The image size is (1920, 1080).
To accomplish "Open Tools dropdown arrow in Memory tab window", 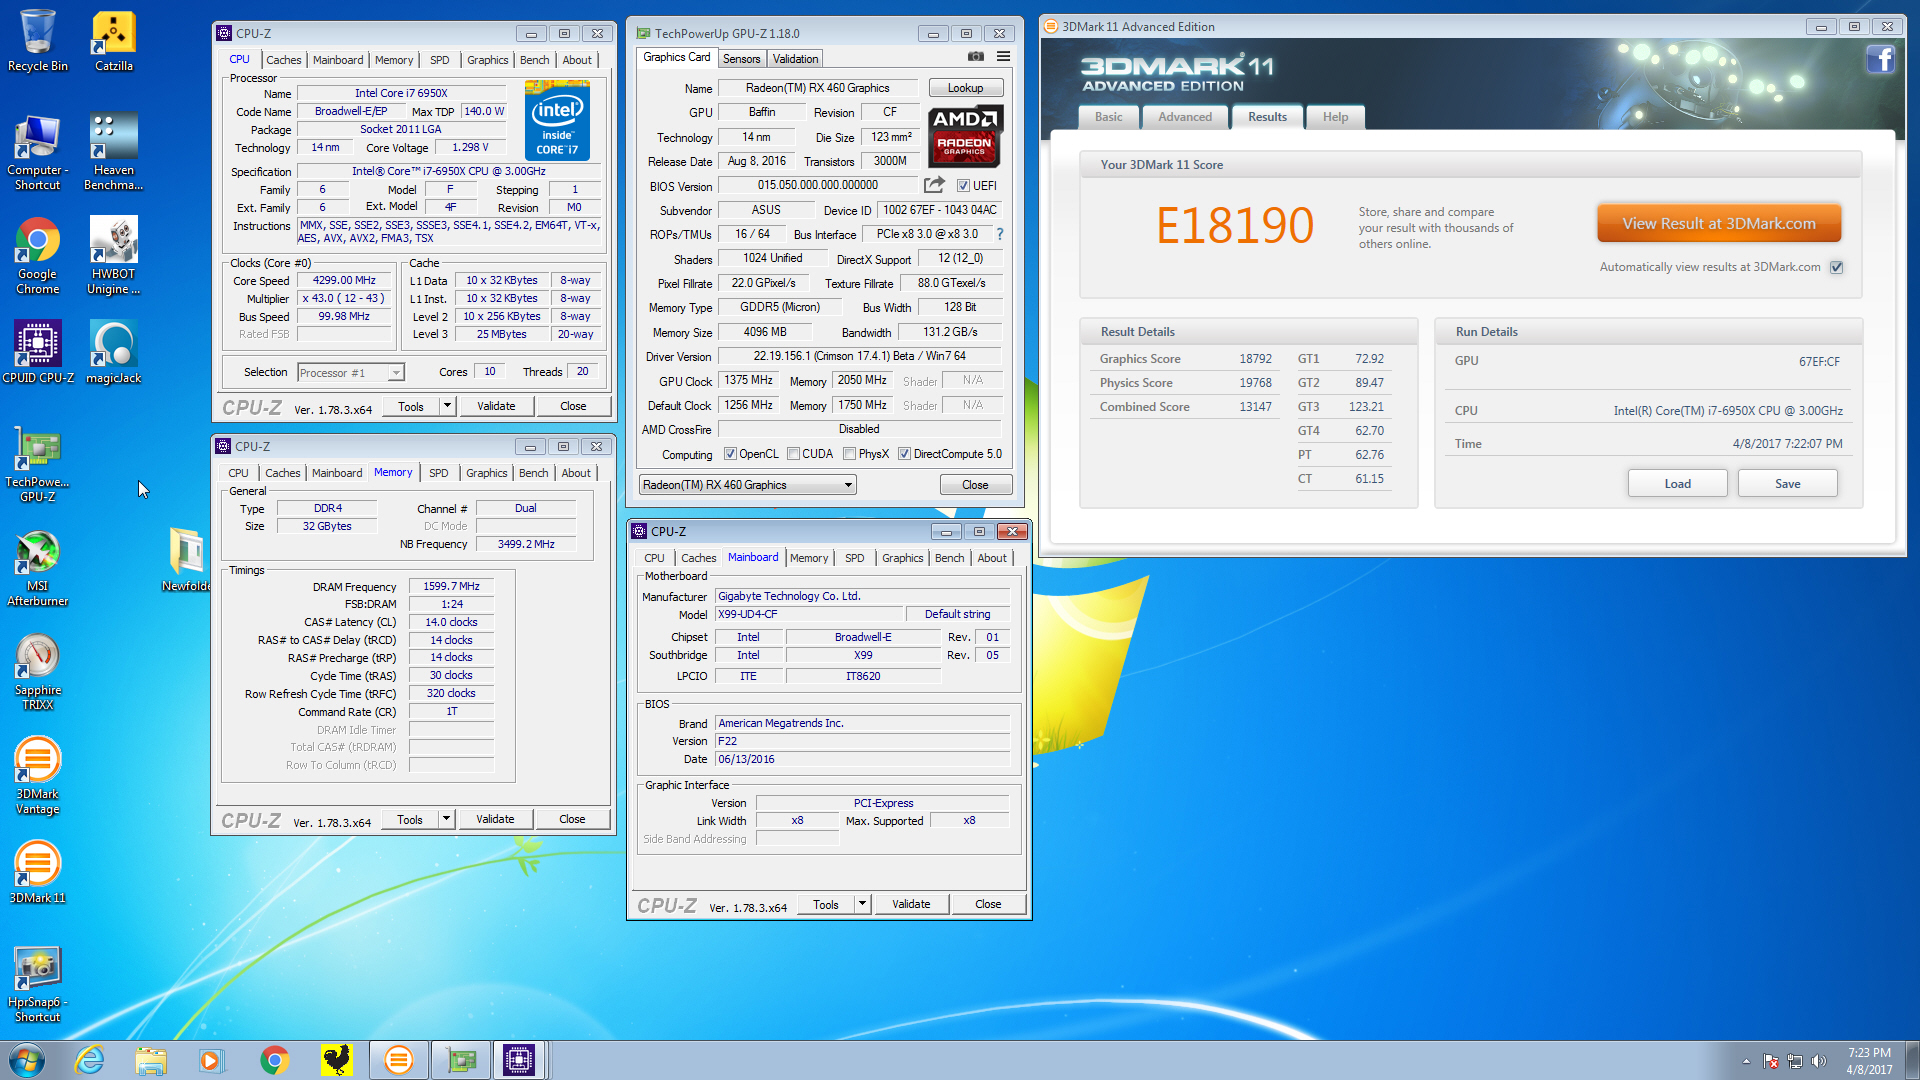I will coord(446,819).
